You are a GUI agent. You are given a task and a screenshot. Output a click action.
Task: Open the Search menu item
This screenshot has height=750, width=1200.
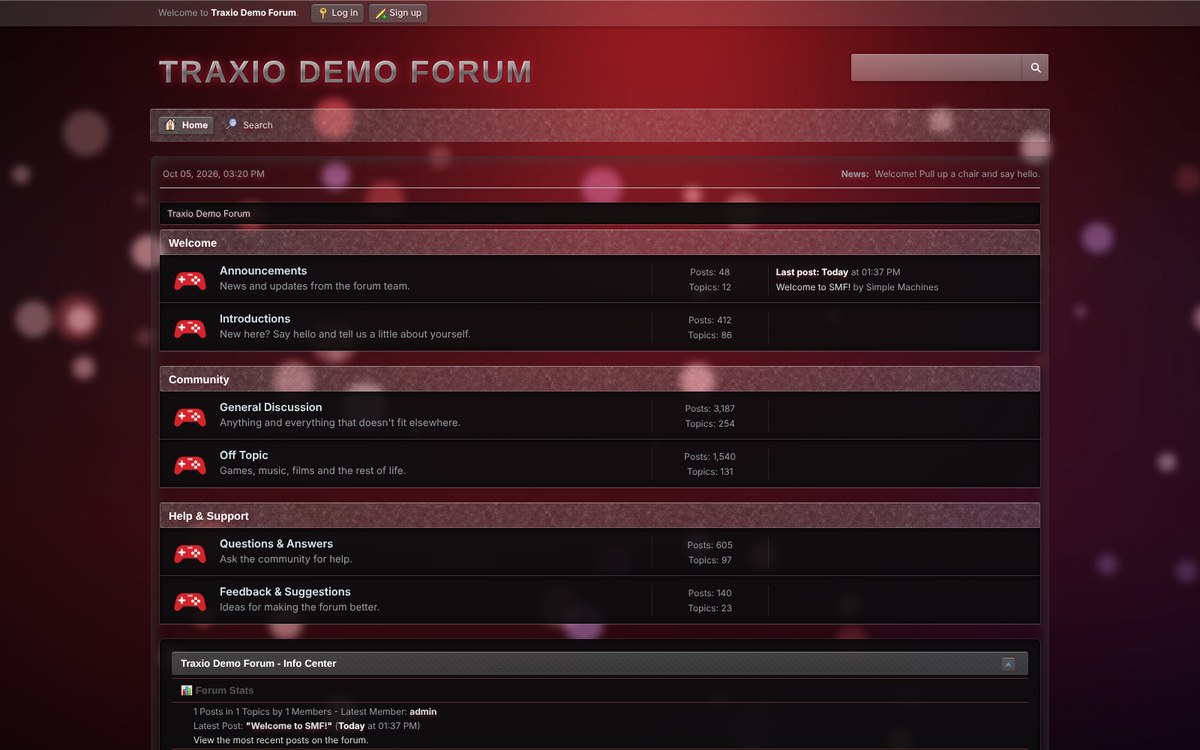click(249, 125)
